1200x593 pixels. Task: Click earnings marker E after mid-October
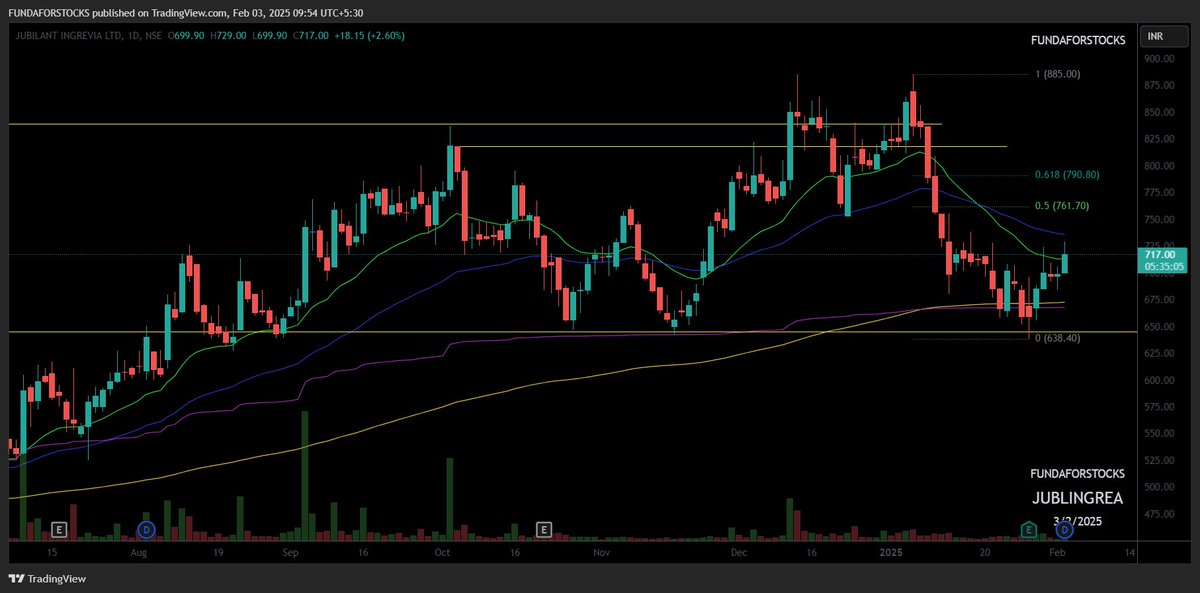pyautogui.click(x=544, y=528)
